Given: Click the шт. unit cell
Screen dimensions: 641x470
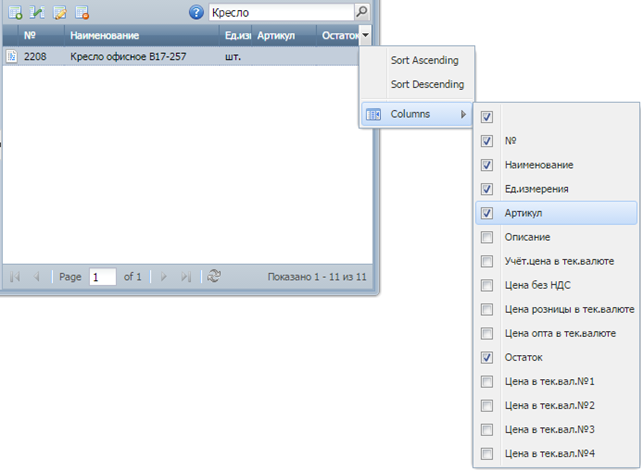Looking at the screenshot, I should click(x=236, y=56).
